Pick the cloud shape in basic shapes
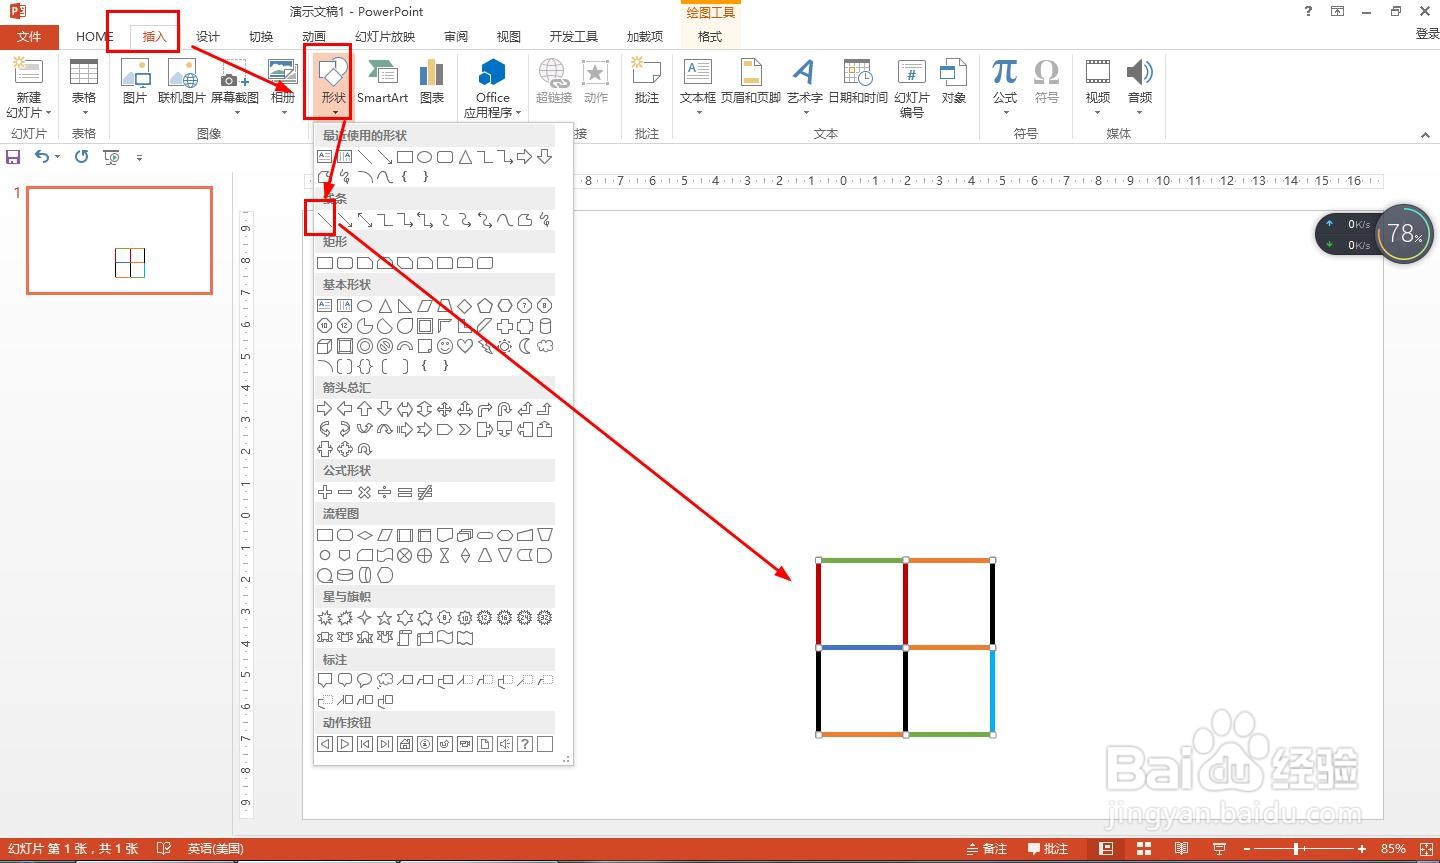 [545, 346]
